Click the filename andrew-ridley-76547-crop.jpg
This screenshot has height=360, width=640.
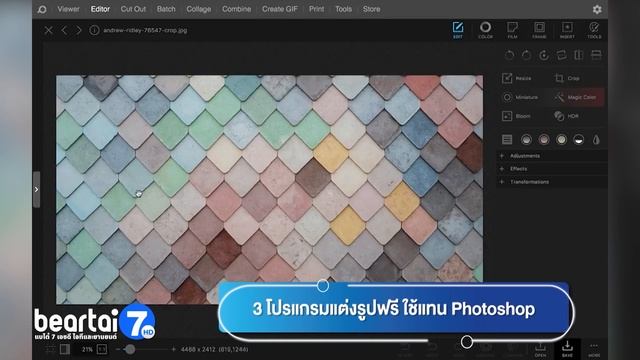point(145,30)
